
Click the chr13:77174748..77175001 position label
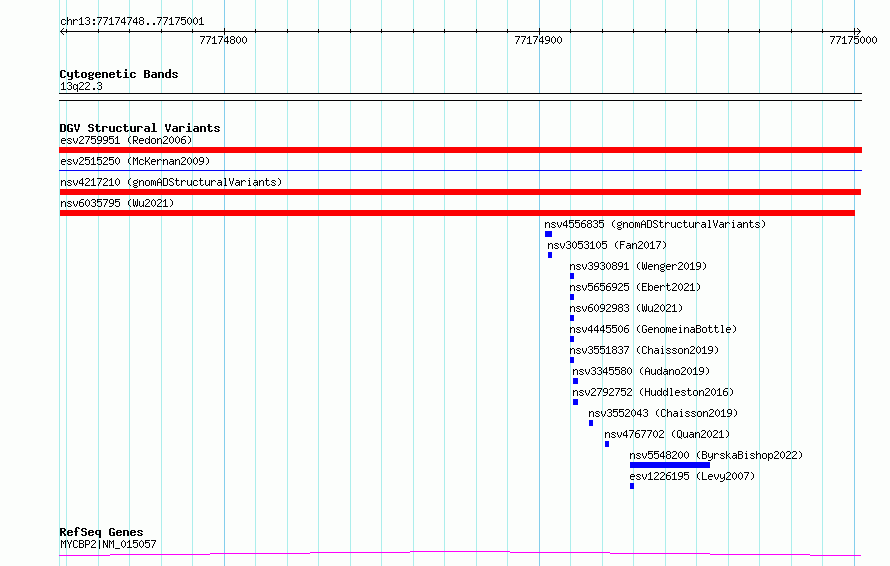(132, 22)
